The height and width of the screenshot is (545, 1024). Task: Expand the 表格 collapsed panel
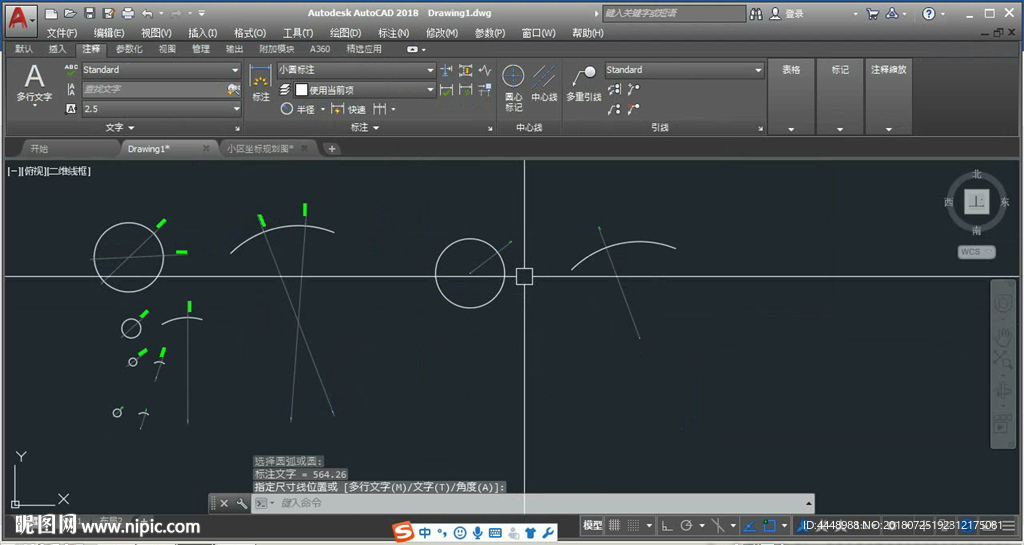(x=791, y=96)
